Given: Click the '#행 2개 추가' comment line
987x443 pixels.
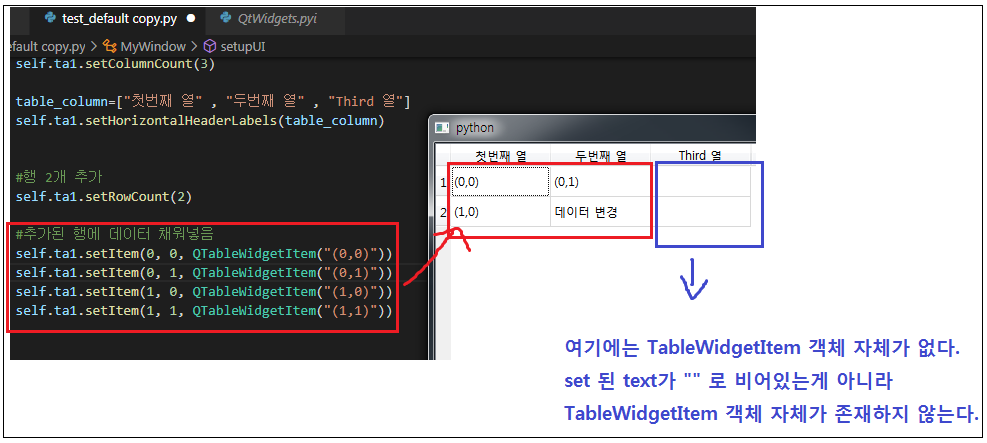Looking at the screenshot, I should [x=58, y=177].
